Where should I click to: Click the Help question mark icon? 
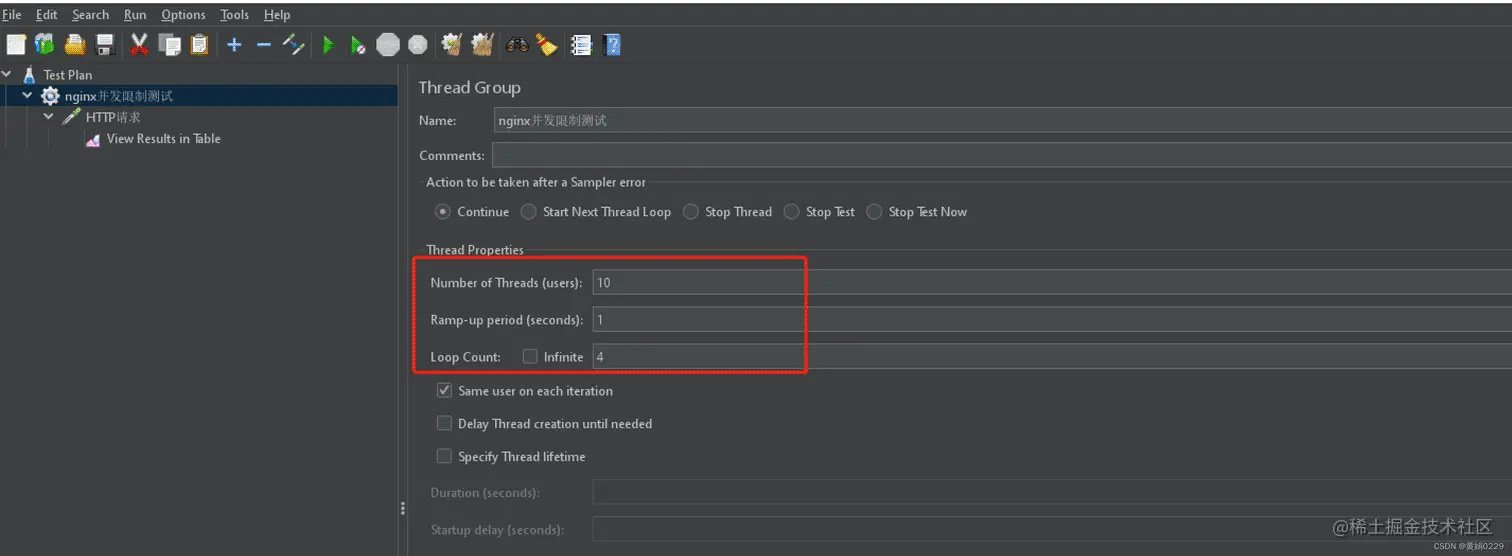[x=613, y=45]
